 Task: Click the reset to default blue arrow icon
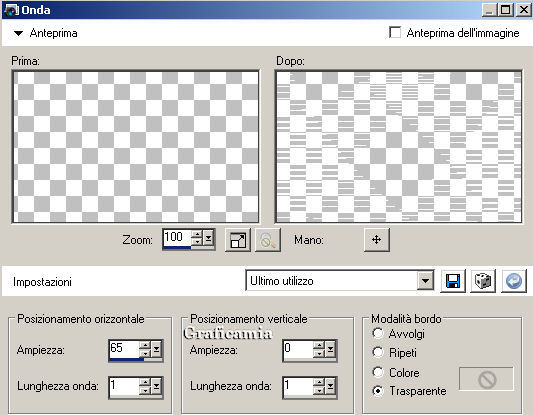point(514,281)
